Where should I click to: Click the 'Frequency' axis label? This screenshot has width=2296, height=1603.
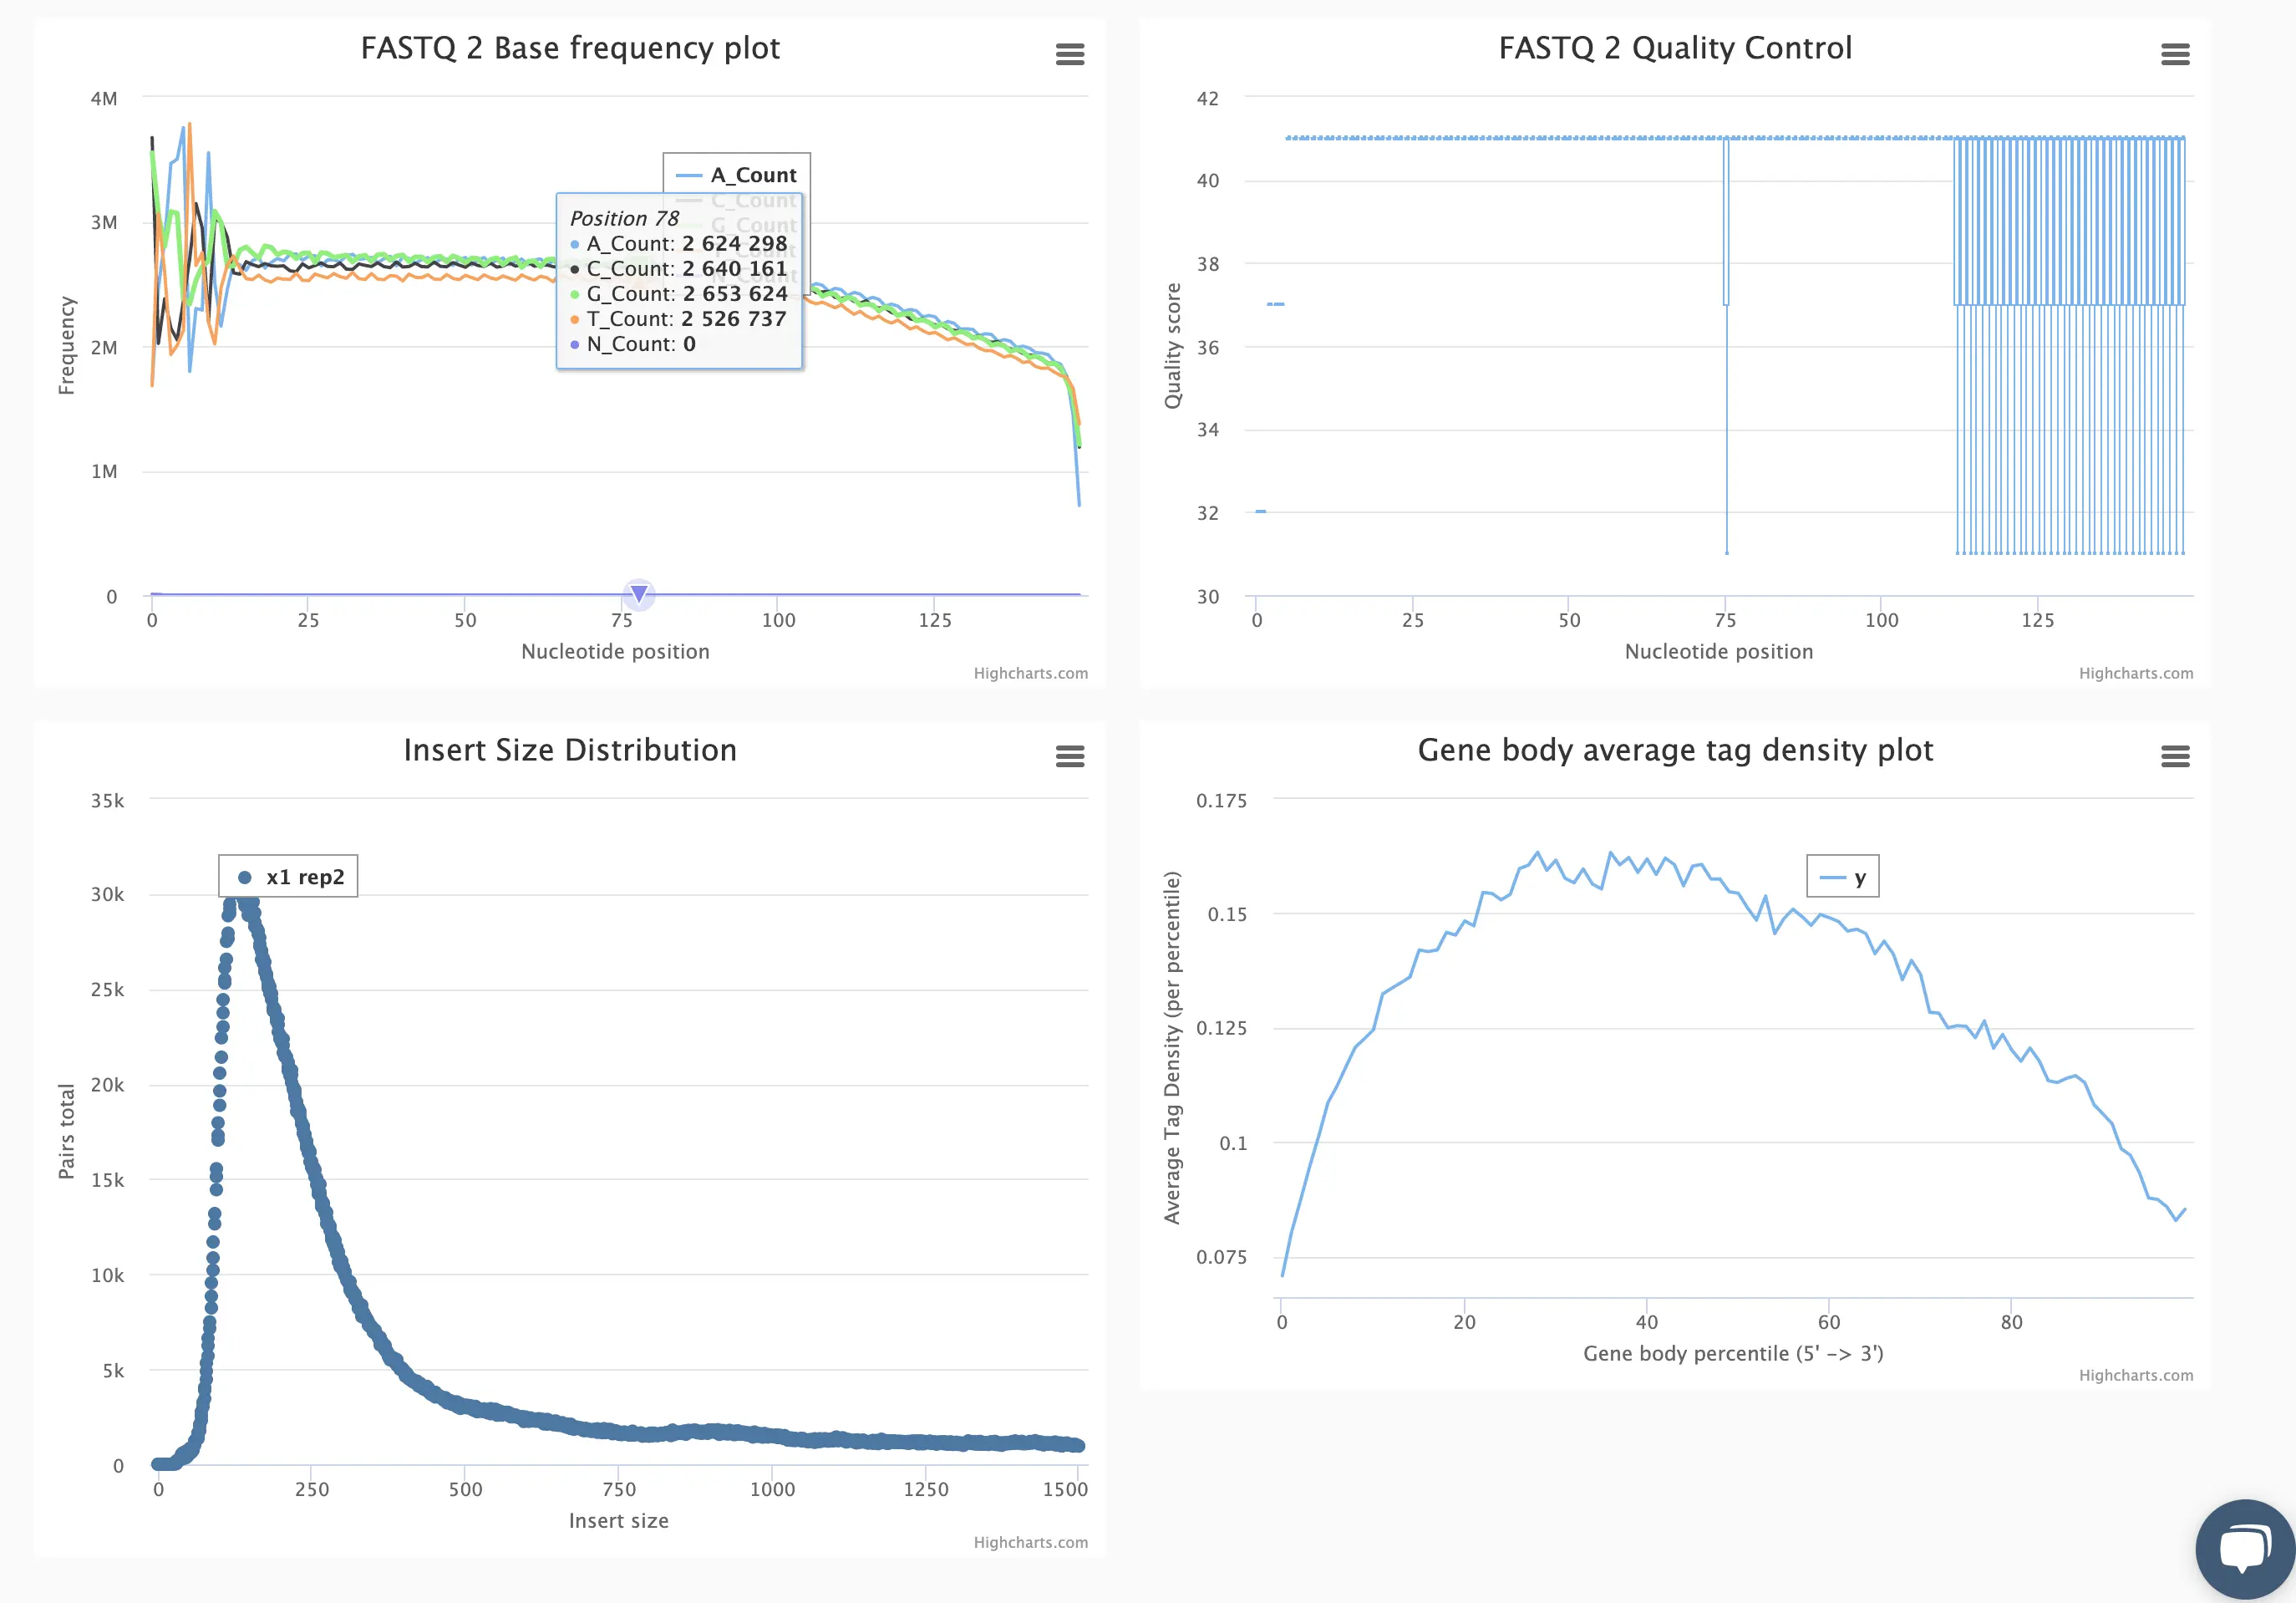pos(66,345)
